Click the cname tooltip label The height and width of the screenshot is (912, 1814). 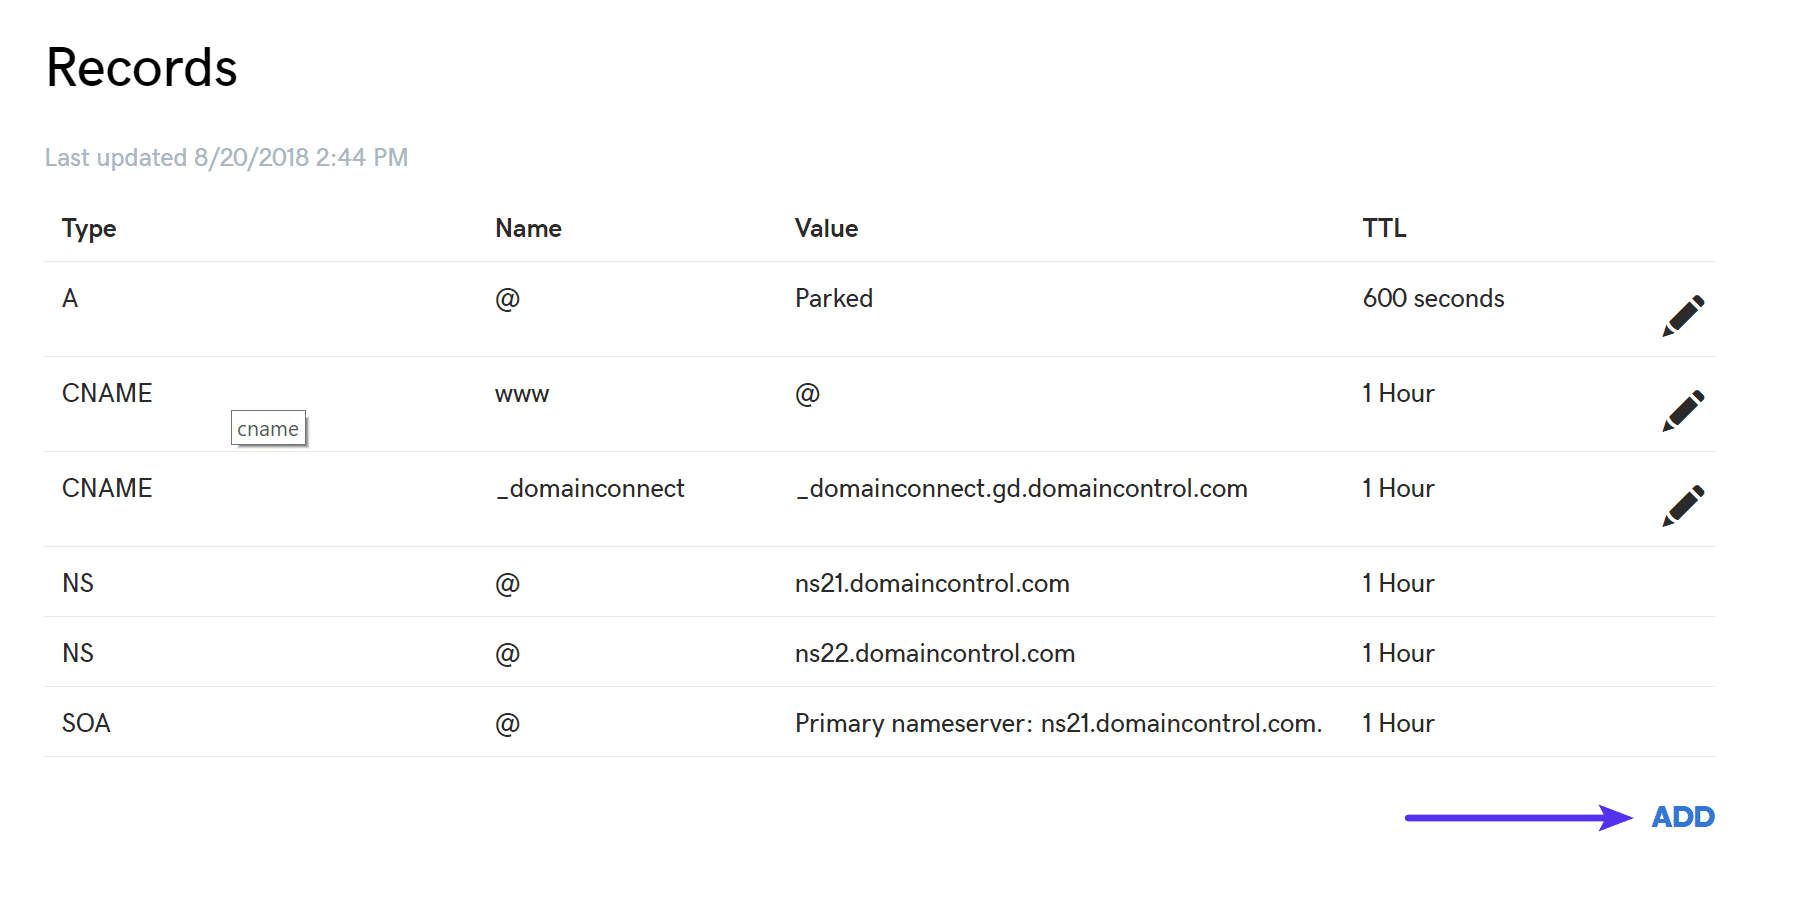point(268,428)
